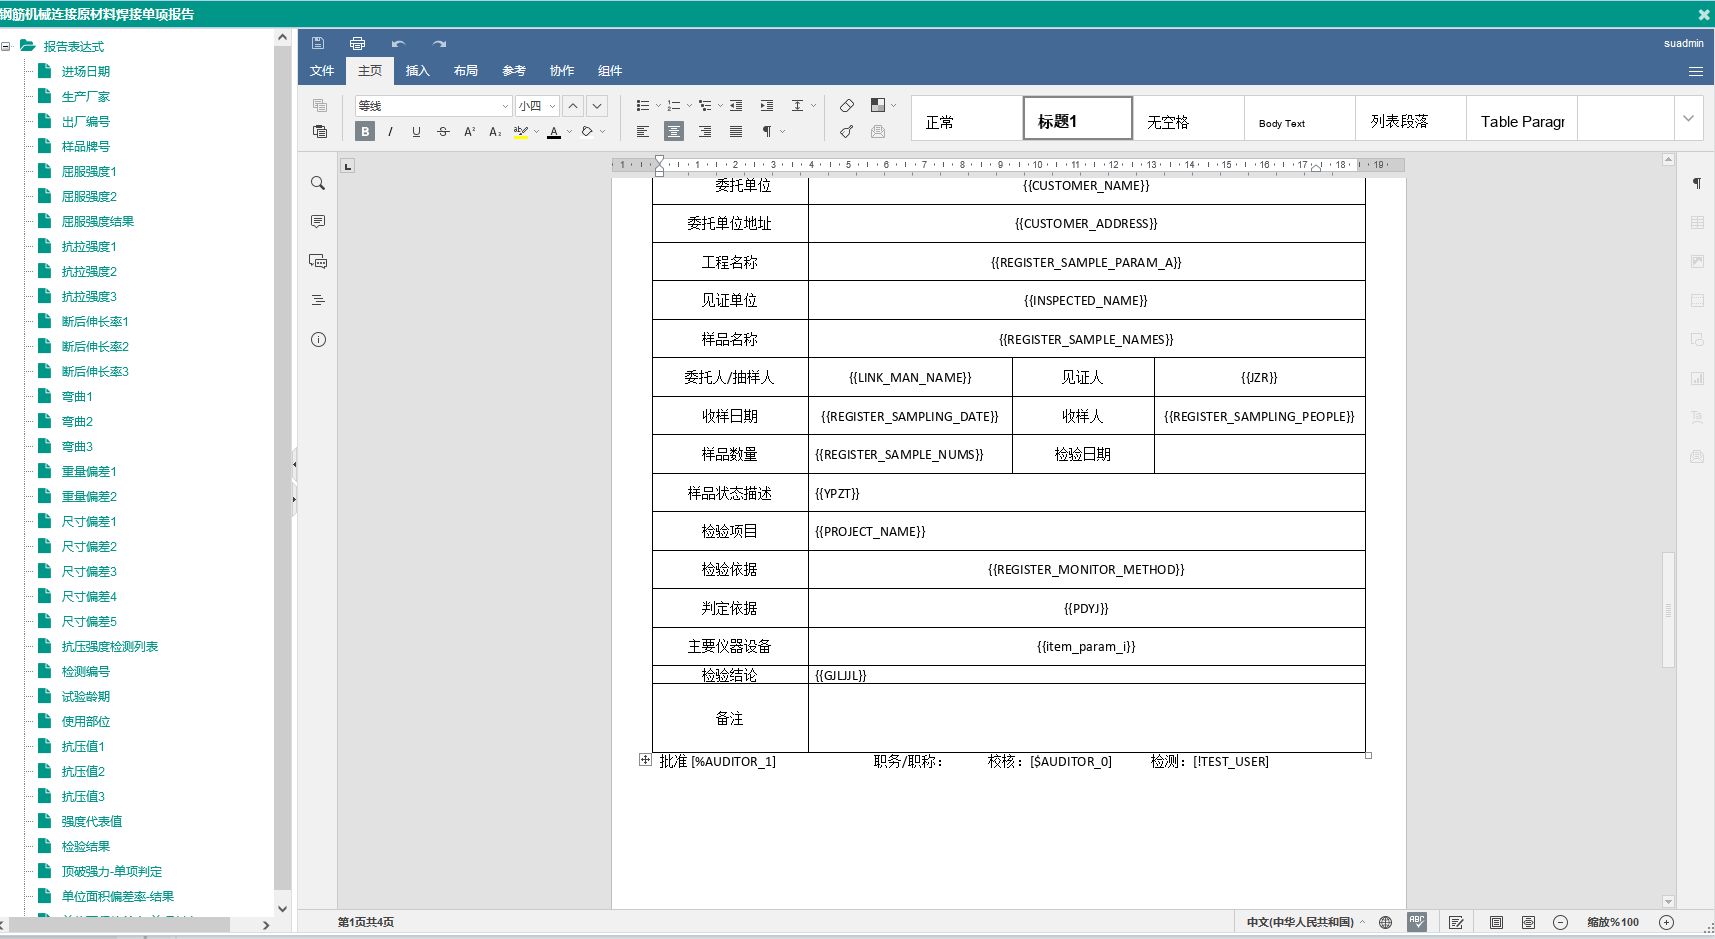Switch to the 主页 tab

370,70
